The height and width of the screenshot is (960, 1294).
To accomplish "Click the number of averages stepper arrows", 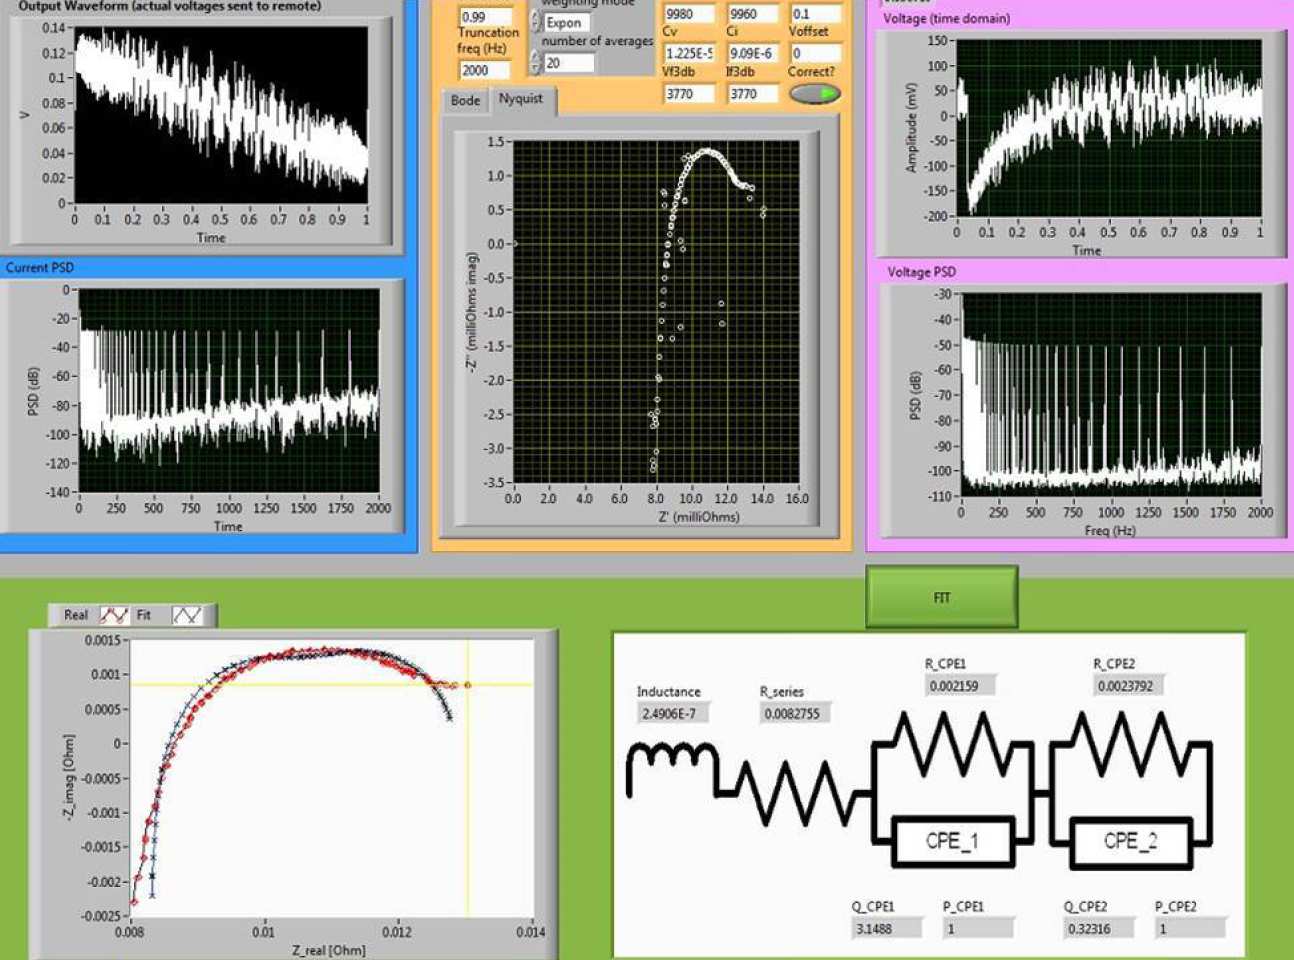I will point(535,63).
